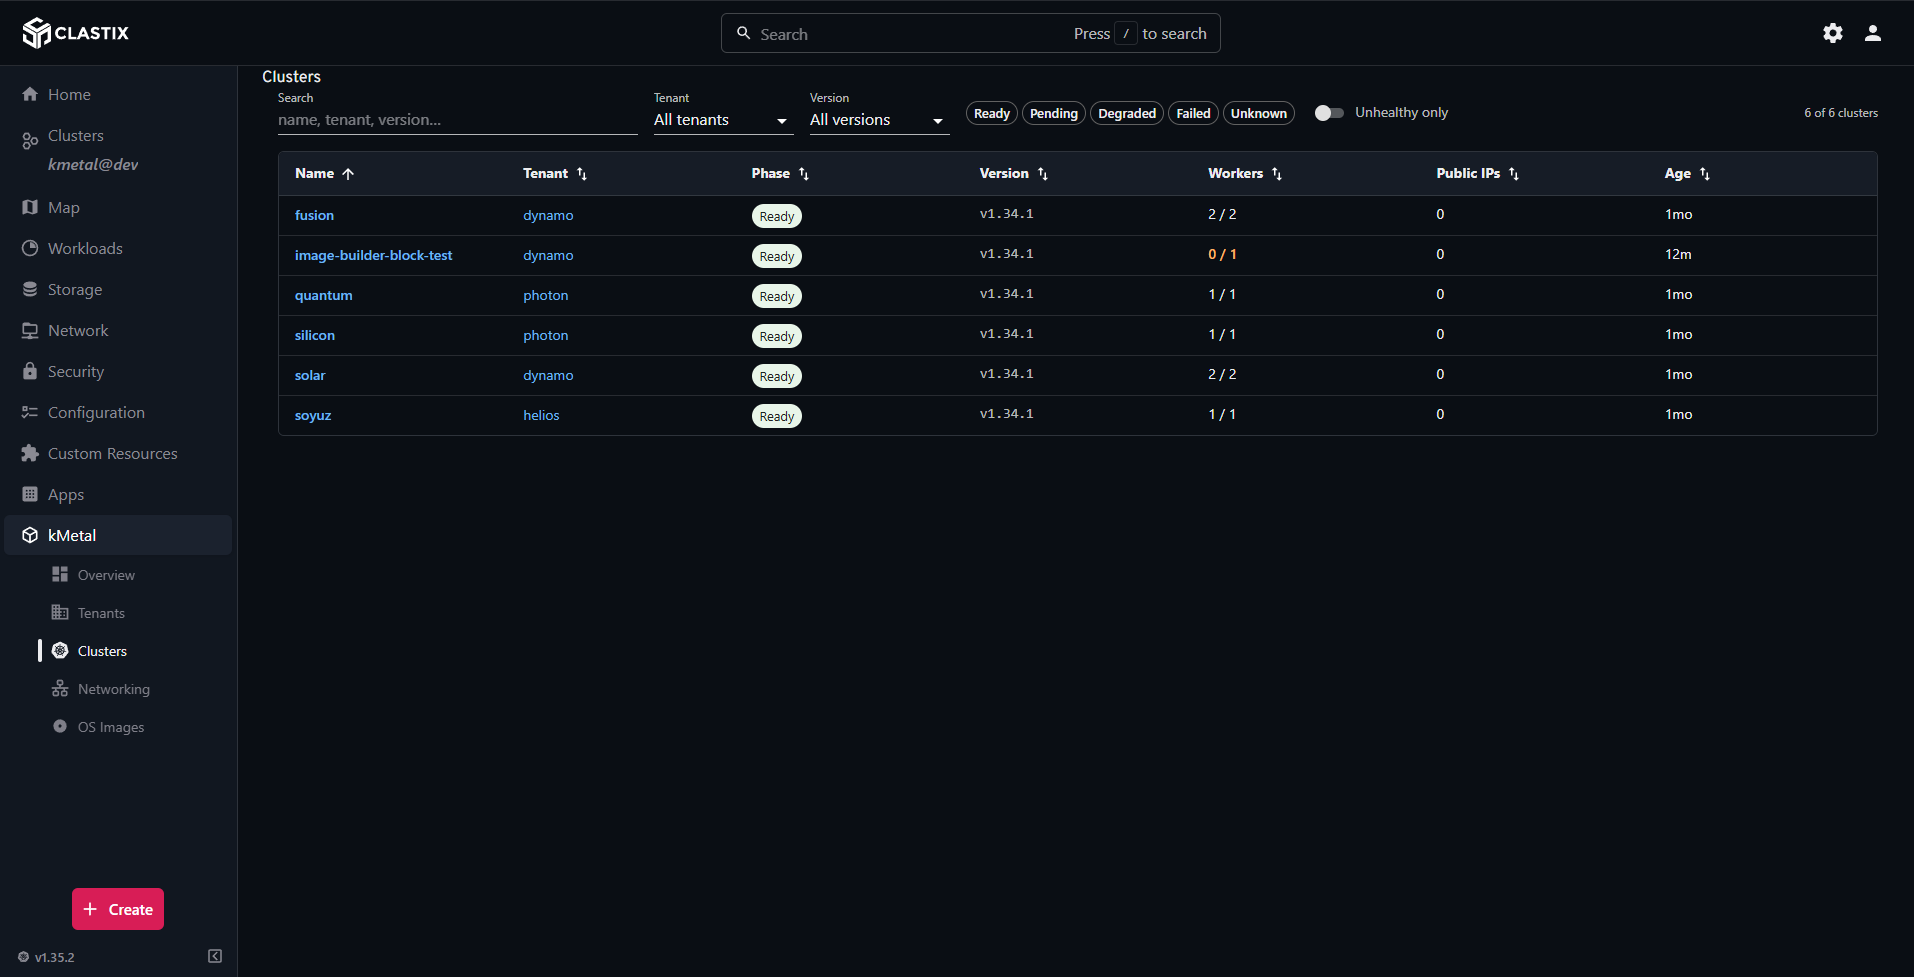Open the Networking submenu item
Screen dimensions: 1914x977
click(114, 689)
